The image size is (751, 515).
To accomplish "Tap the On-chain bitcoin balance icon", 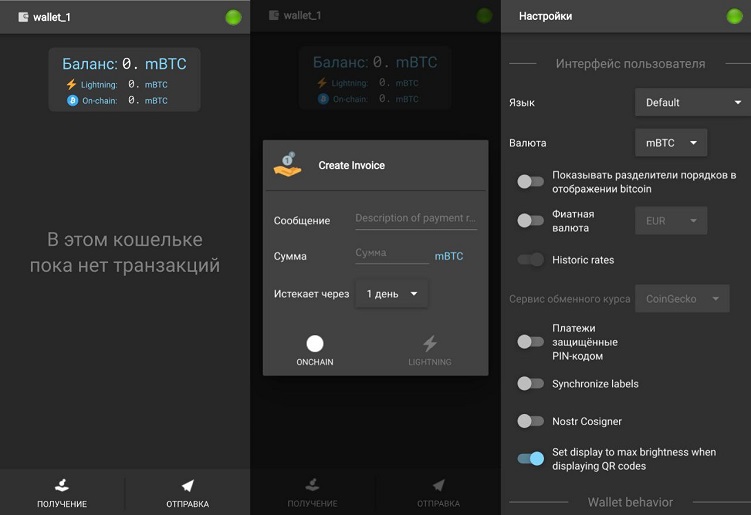I will pos(71,101).
